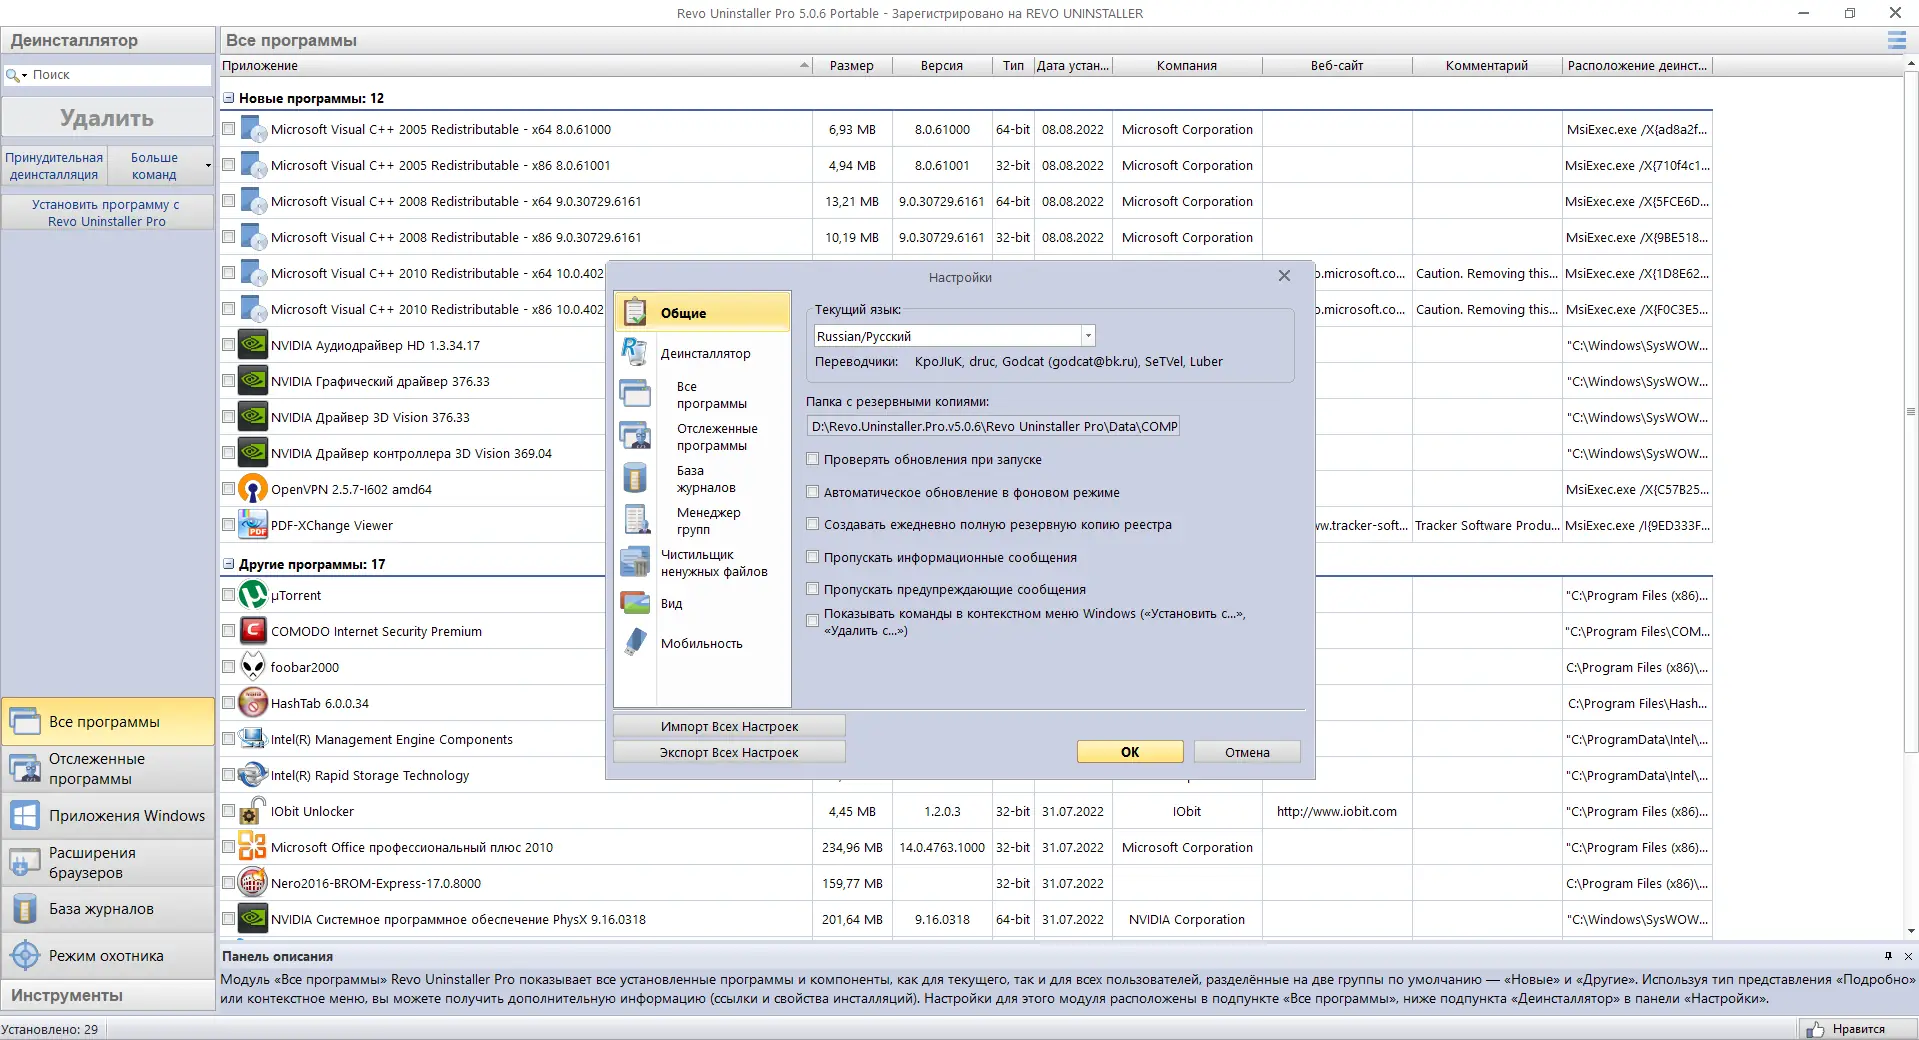Select the HashTab program icon

click(x=253, y=703)
